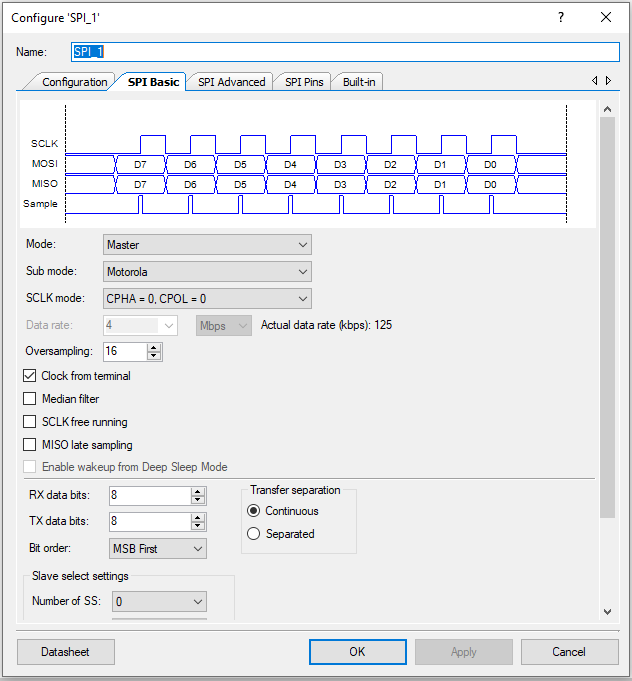This screenshot has height=681, width=632.
Task: Click the Slave select settings group label
Action: tap(80, 576)
